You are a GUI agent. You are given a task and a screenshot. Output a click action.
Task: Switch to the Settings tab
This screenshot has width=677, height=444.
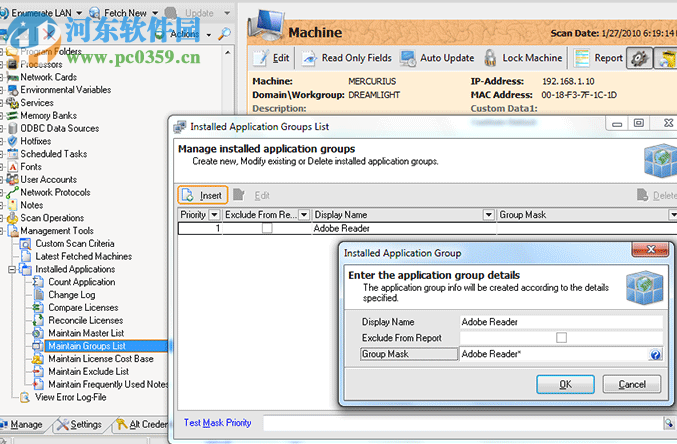pos(79,425)
